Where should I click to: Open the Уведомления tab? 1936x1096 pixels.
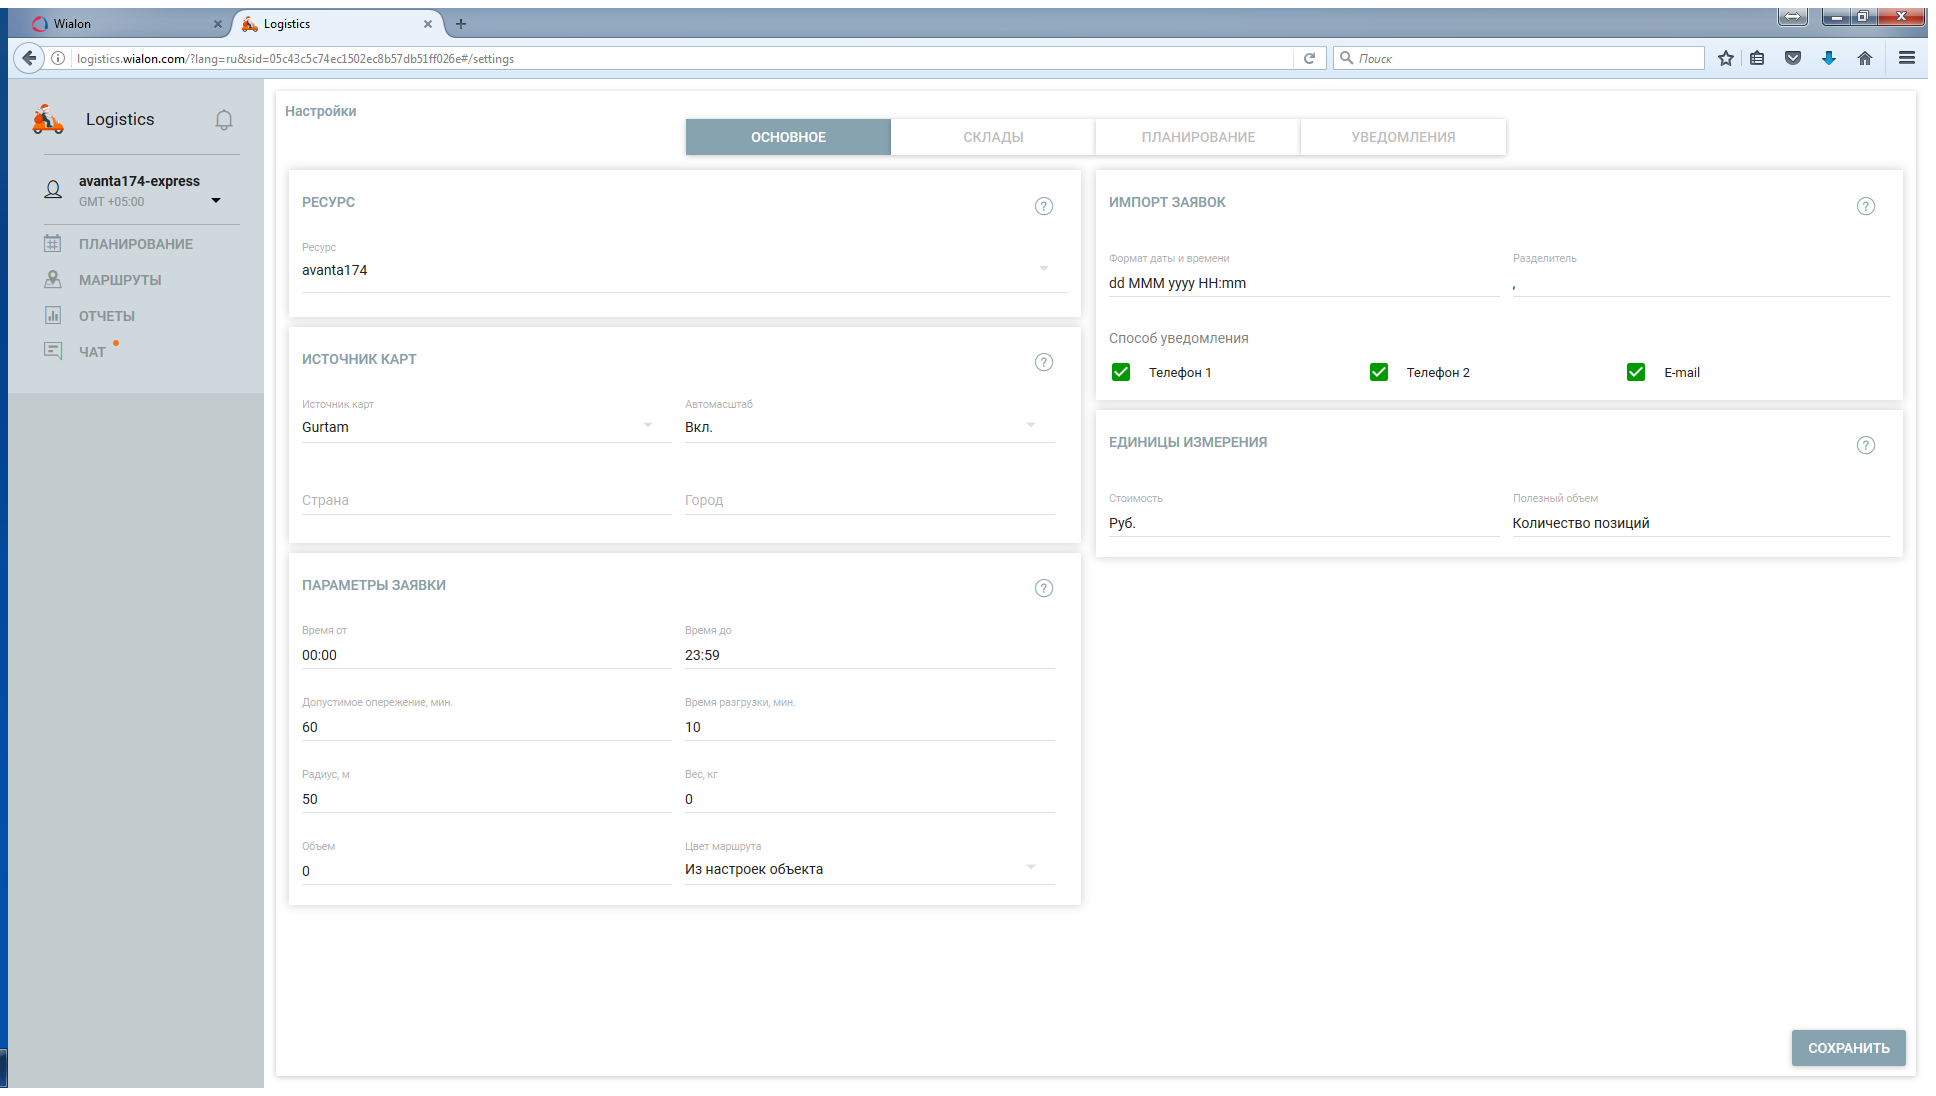tap(1403, 137)
